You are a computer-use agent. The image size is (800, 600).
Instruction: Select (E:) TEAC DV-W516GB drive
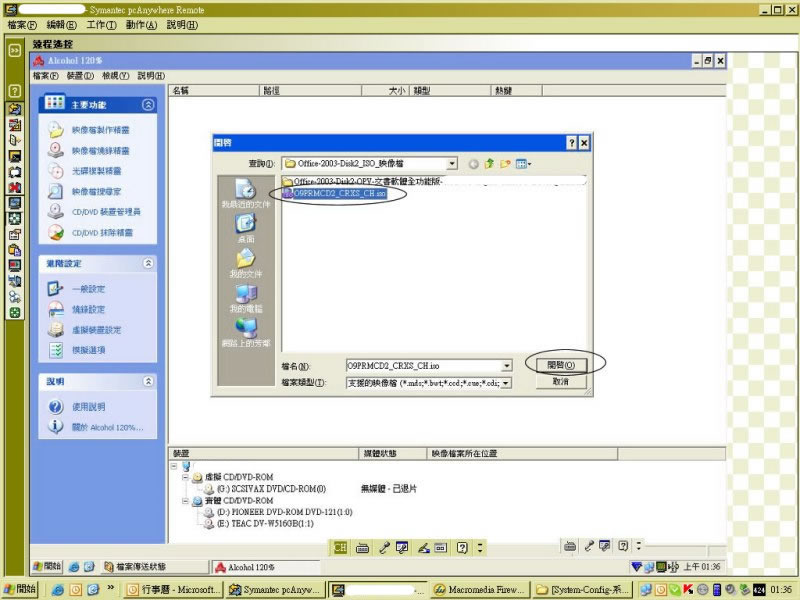259,523
